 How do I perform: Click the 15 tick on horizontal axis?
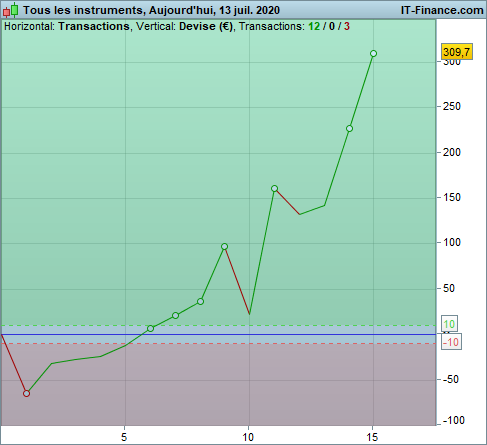pyautogui.click(x=372, y=437)
